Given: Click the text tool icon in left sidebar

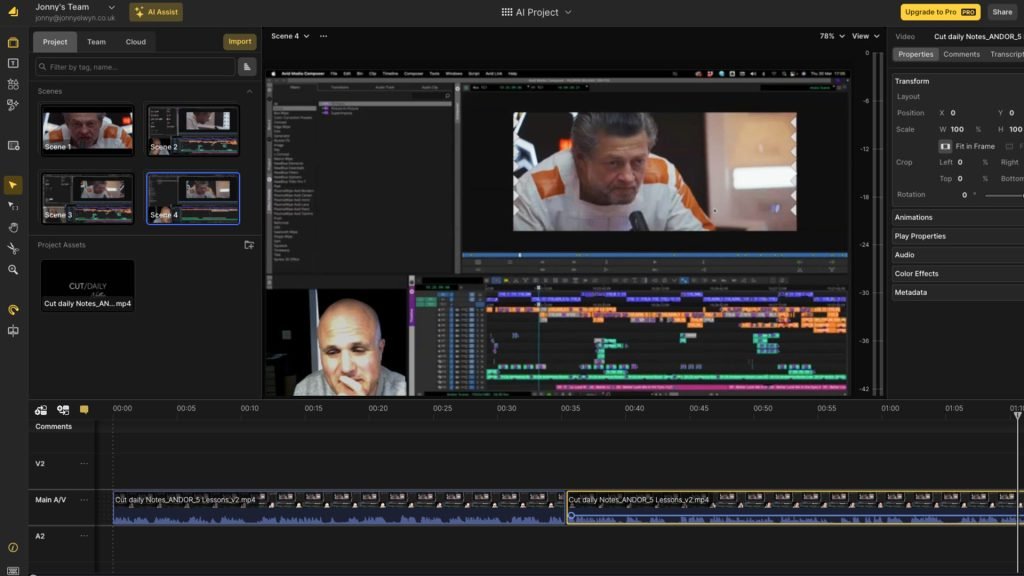Looking at the screenshot, I should (x=13, y=65).
